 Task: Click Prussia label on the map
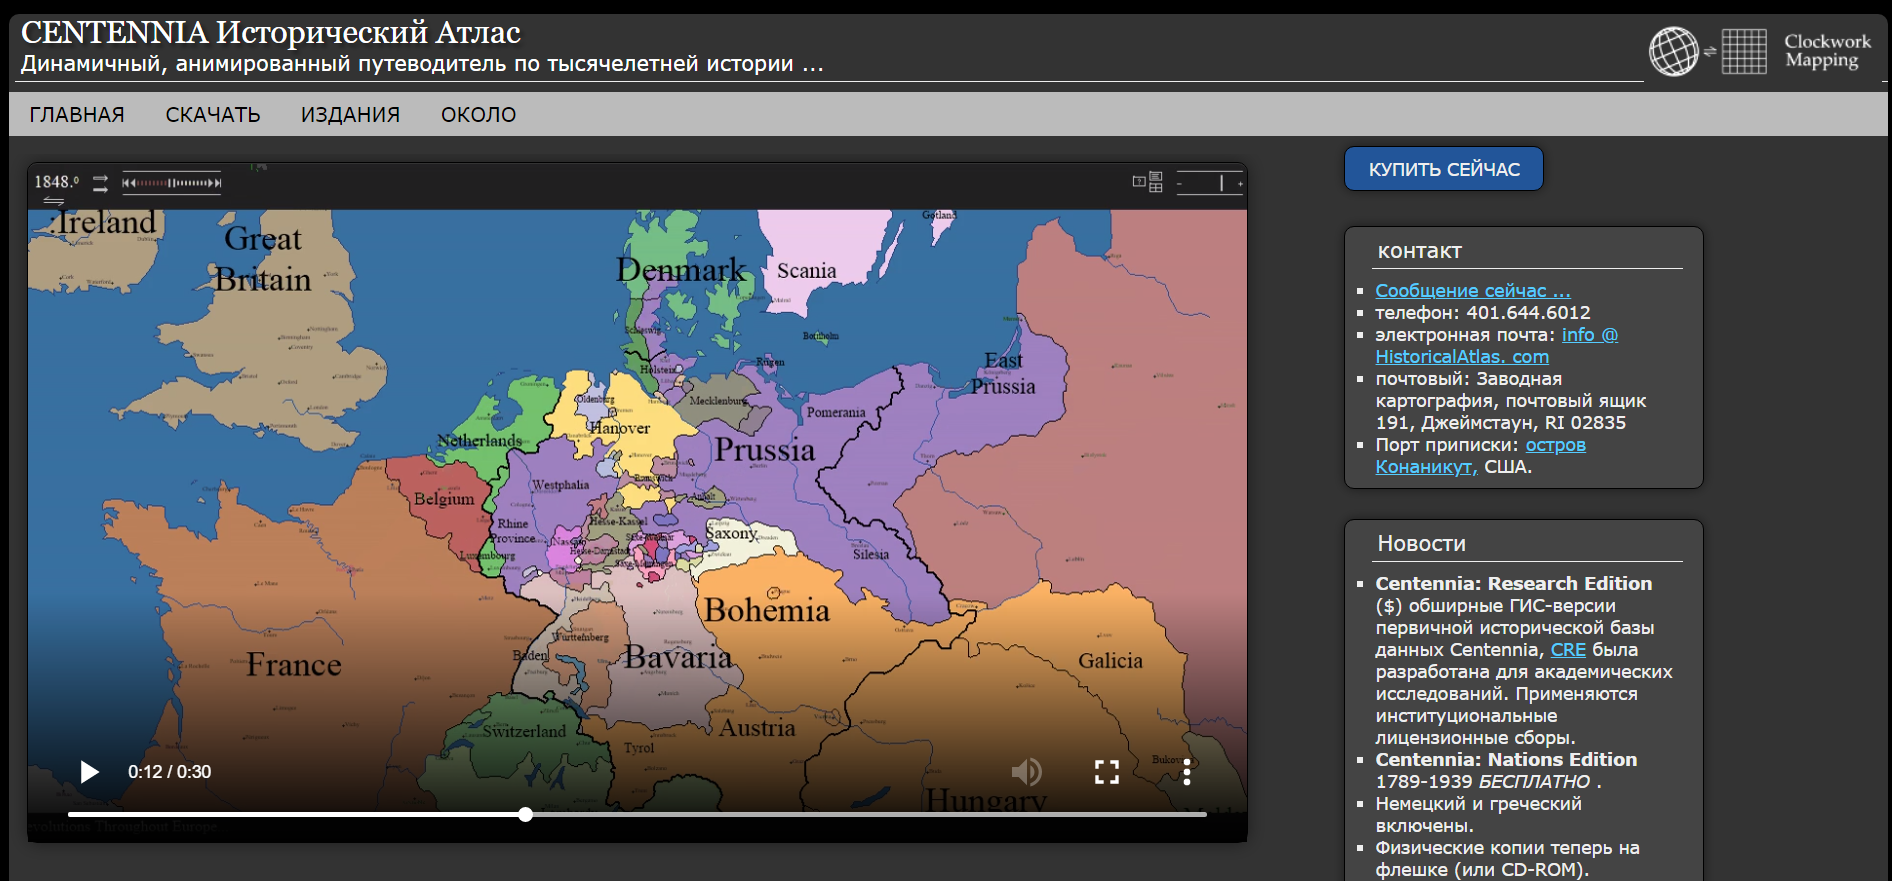point(764,451)
